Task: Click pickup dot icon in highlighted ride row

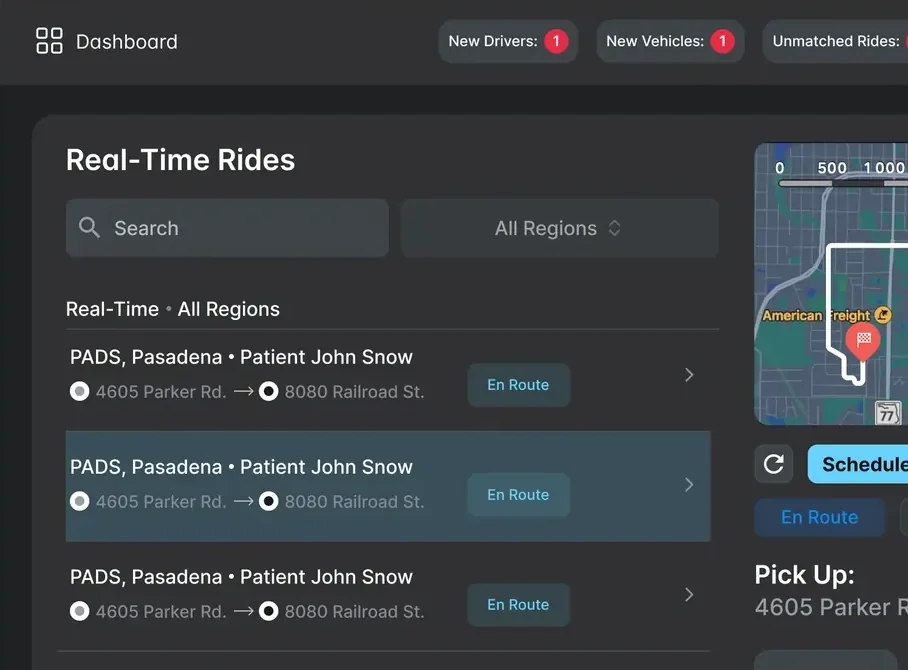Action: 79,501
